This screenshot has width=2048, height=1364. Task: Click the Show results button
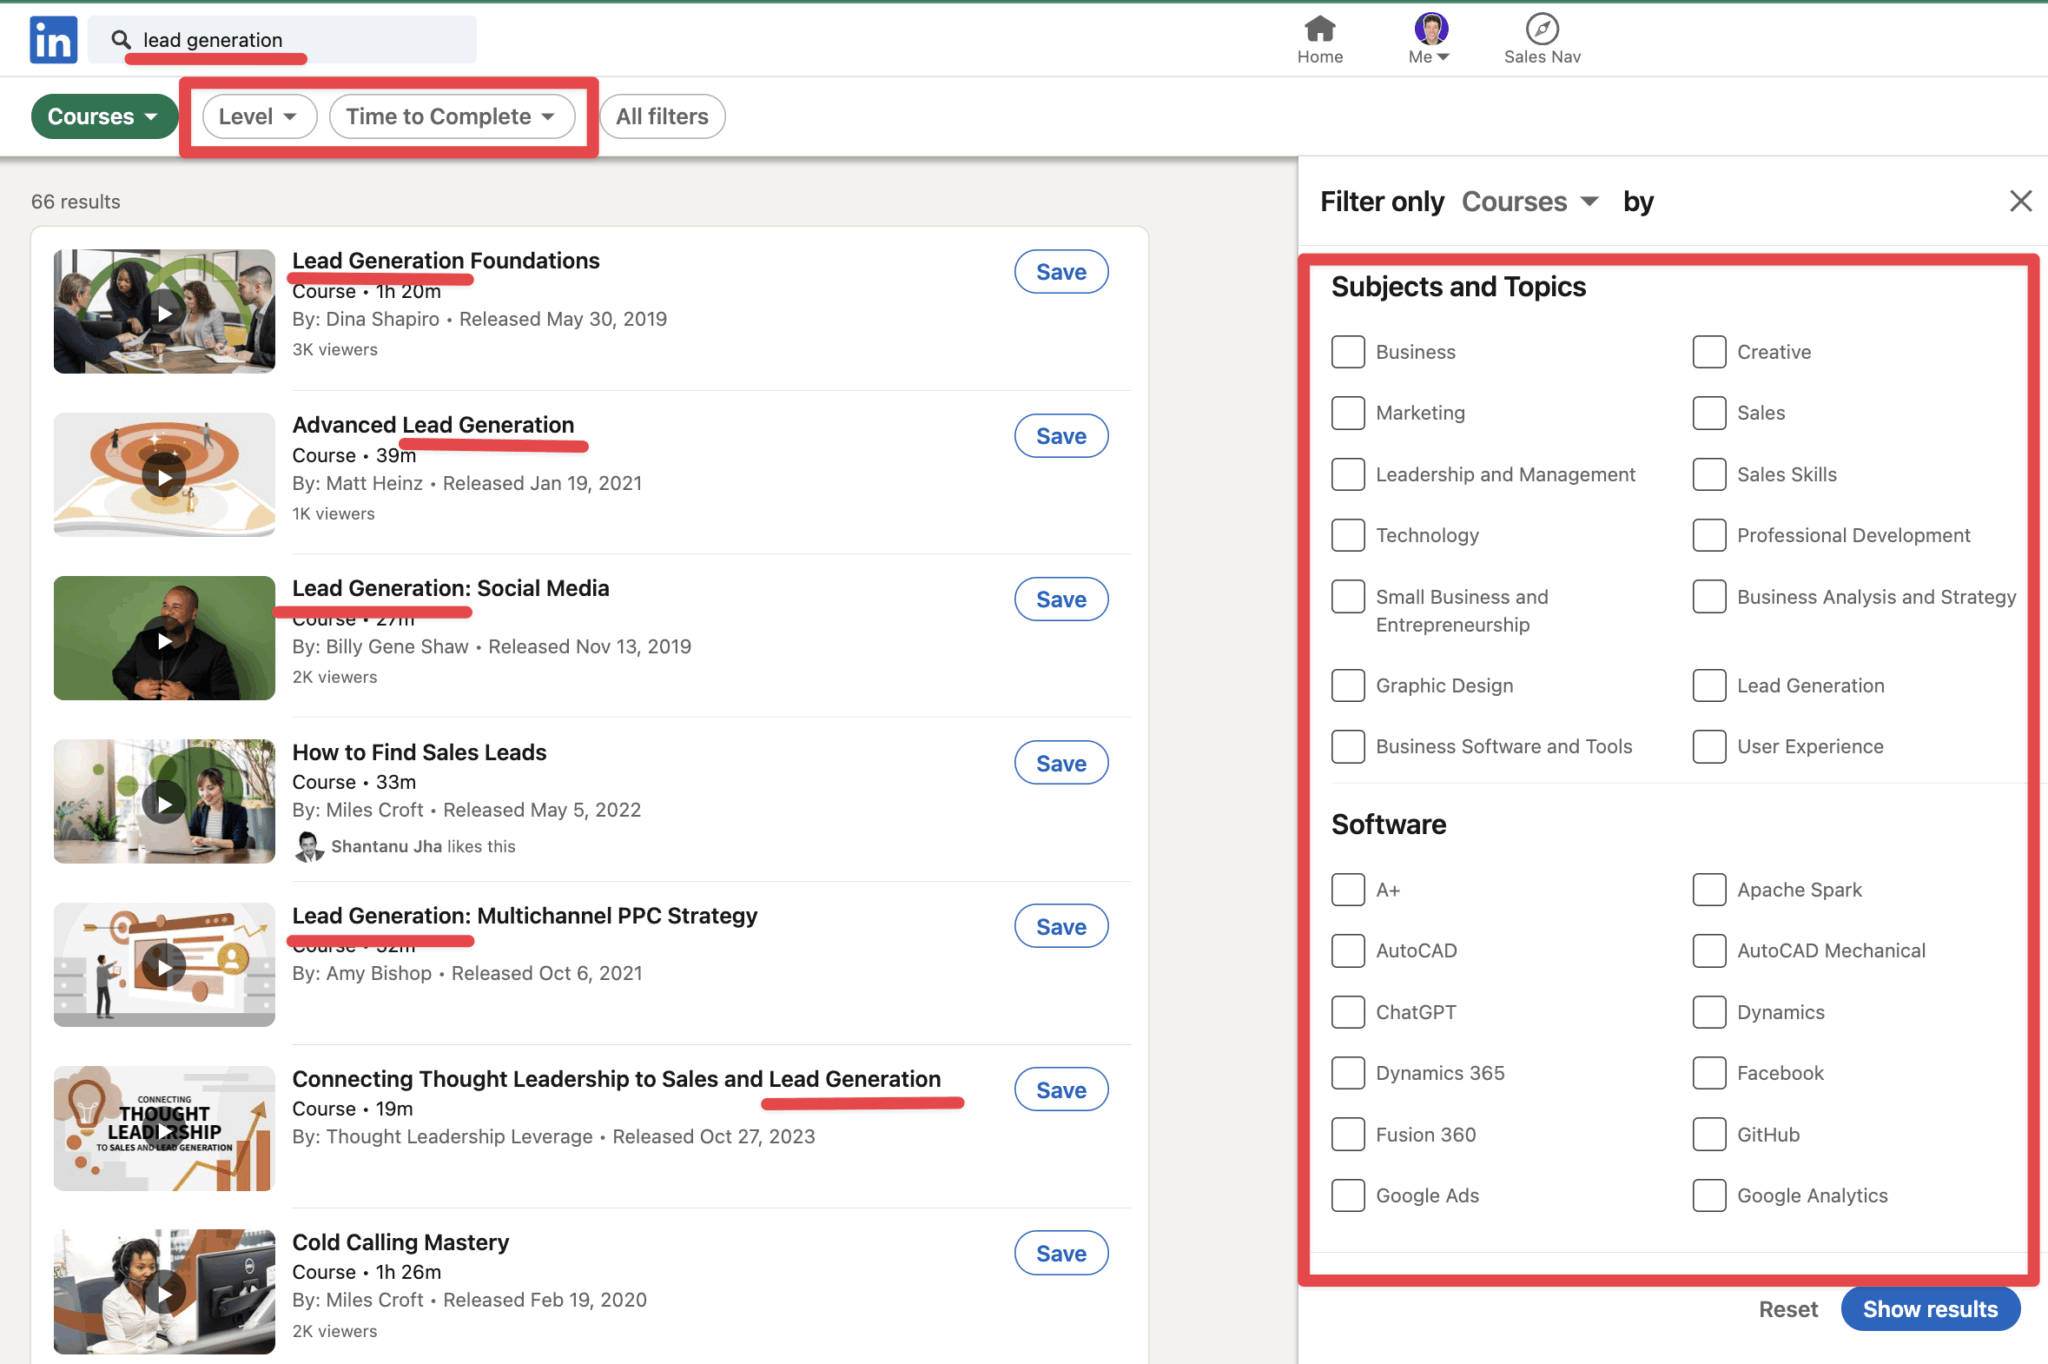point(1930,1308)
